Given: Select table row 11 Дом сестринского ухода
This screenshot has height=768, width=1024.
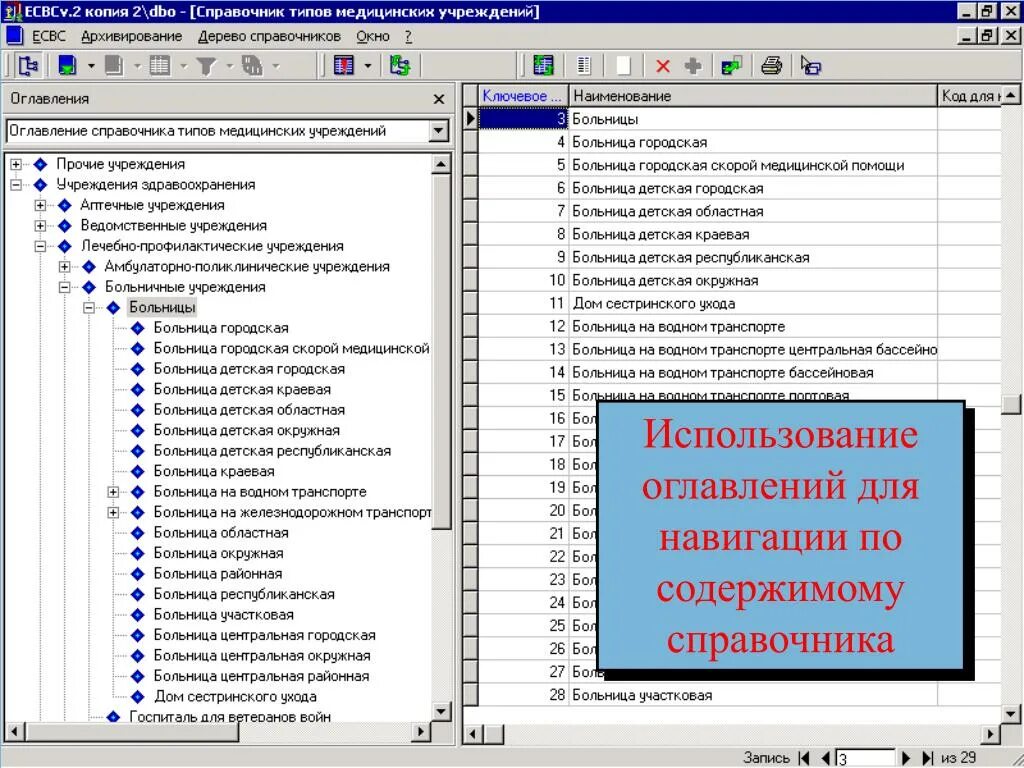Looking at the screenshot, I should [x=739, y=304].
